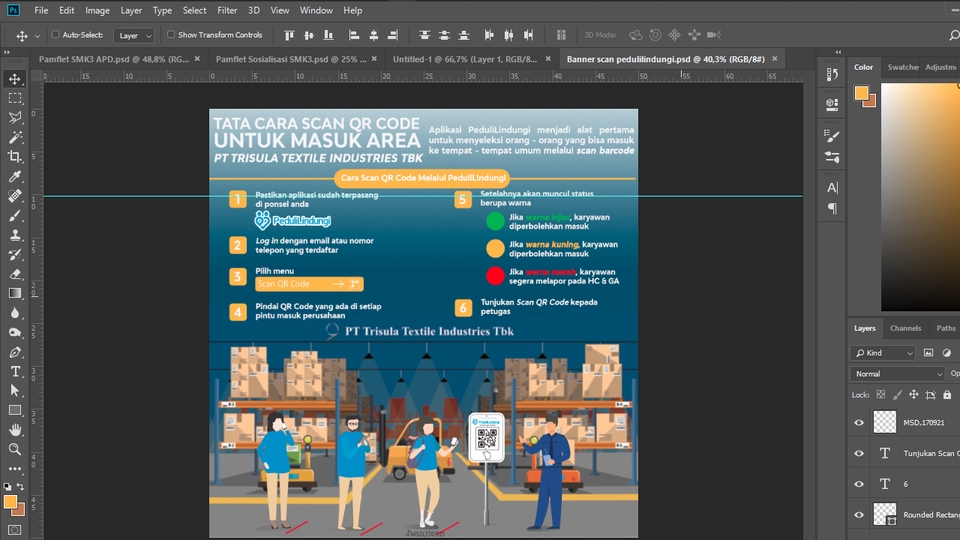Switch to Pamflet SMK3 APD.psd tab
Screen dimensions: 960x540
tap(113, 59)
